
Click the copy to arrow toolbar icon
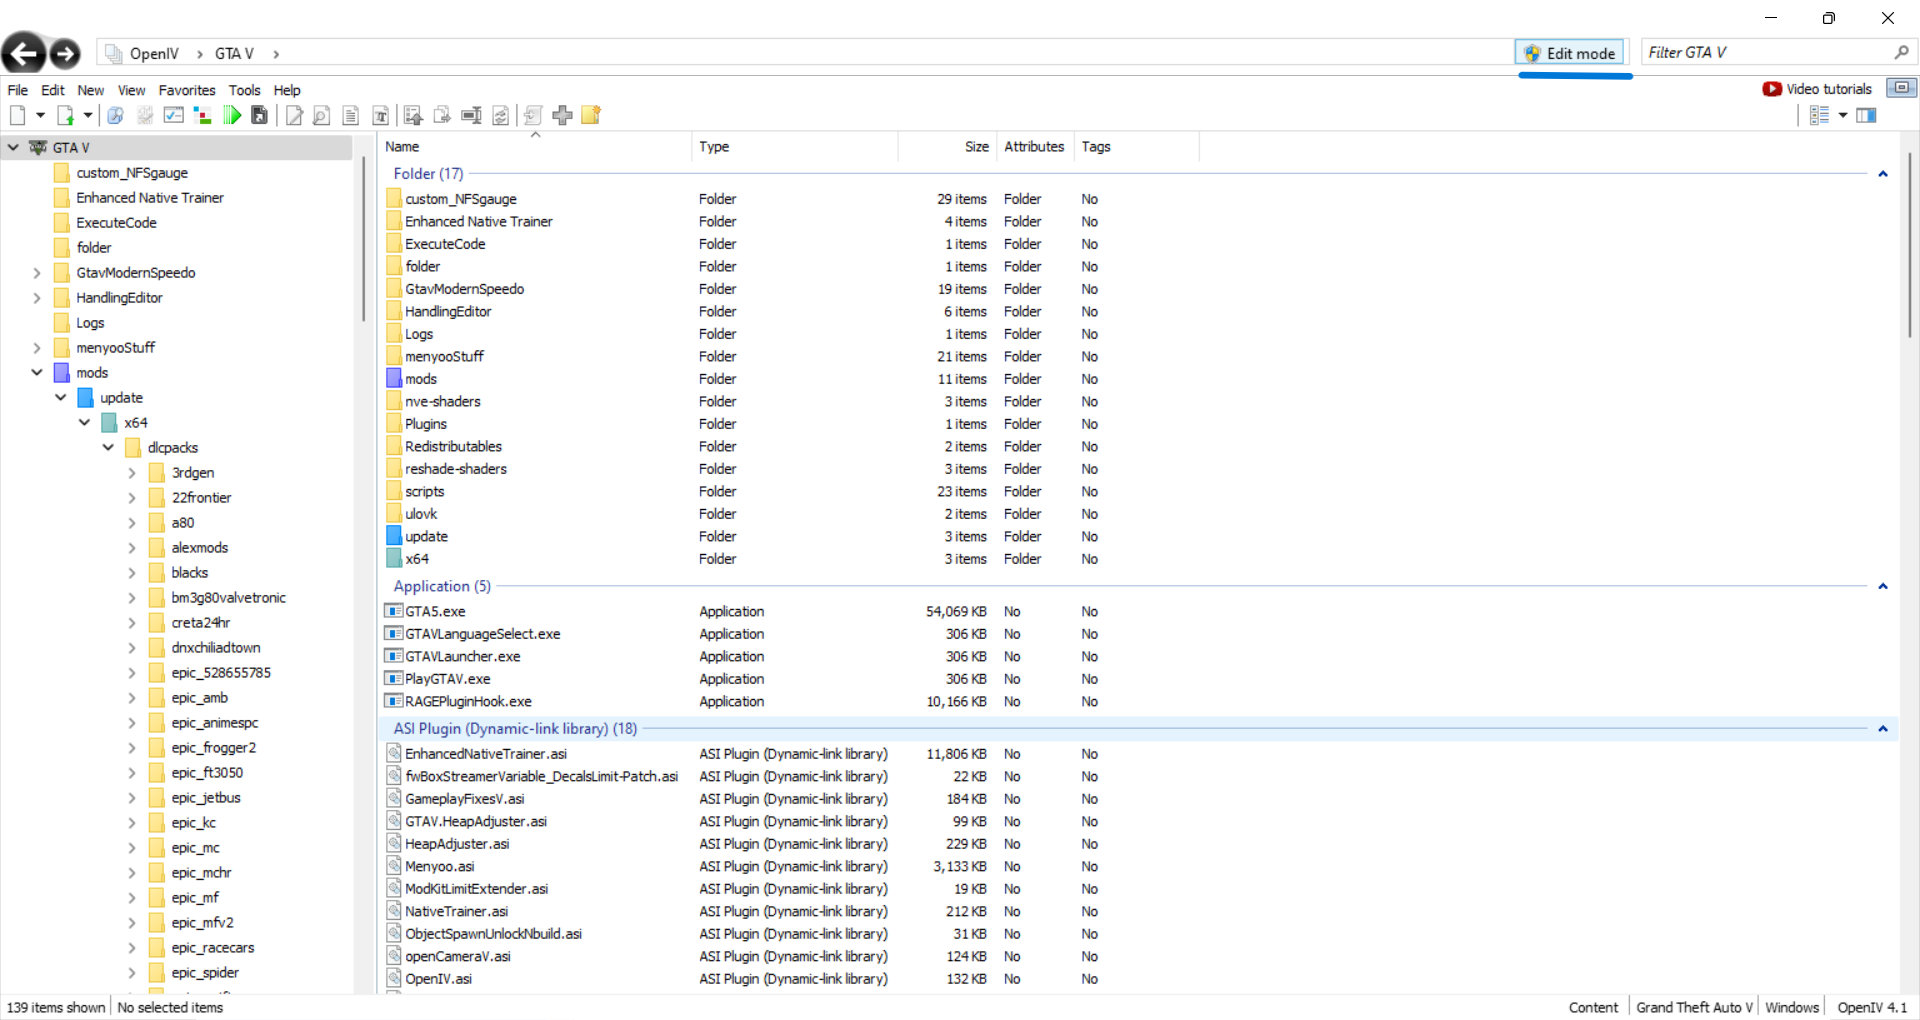(x=442, y=116)
